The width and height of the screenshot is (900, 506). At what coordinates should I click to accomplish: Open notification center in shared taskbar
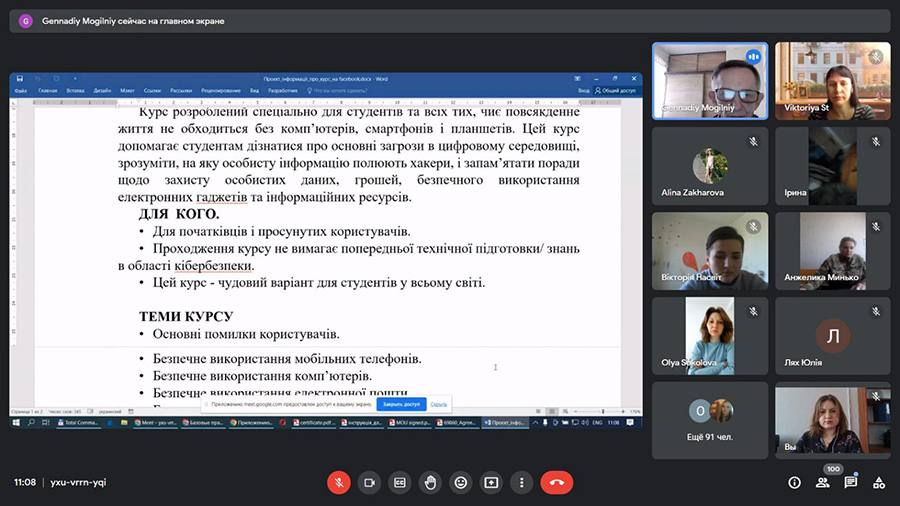[630, 422]
